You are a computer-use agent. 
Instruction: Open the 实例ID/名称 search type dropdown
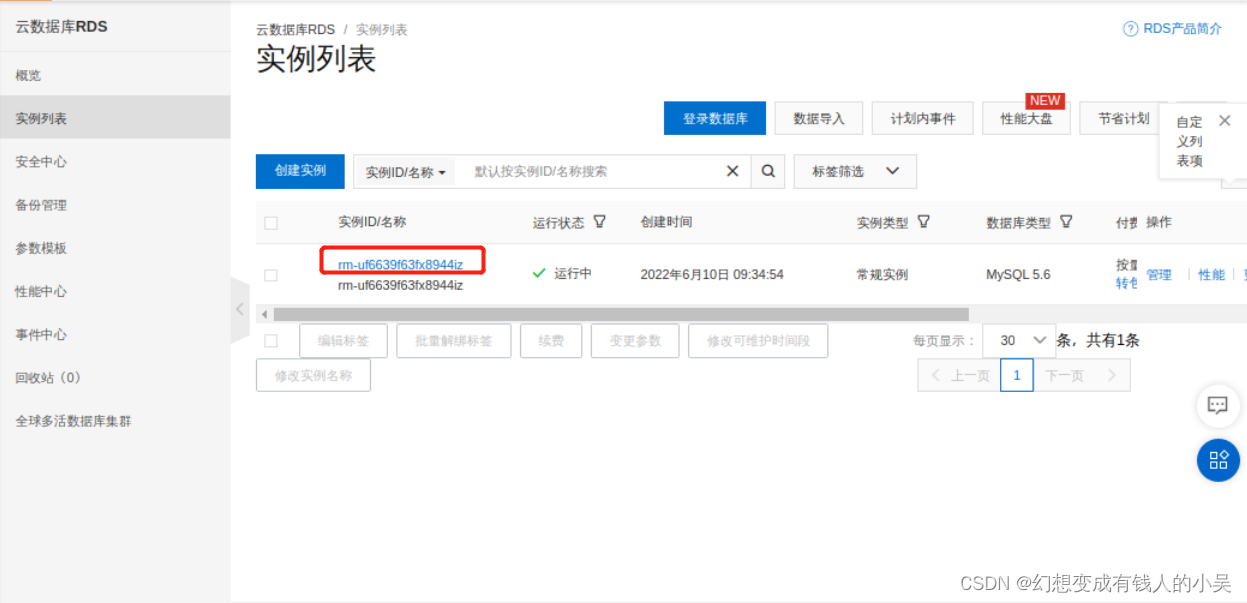404,171
